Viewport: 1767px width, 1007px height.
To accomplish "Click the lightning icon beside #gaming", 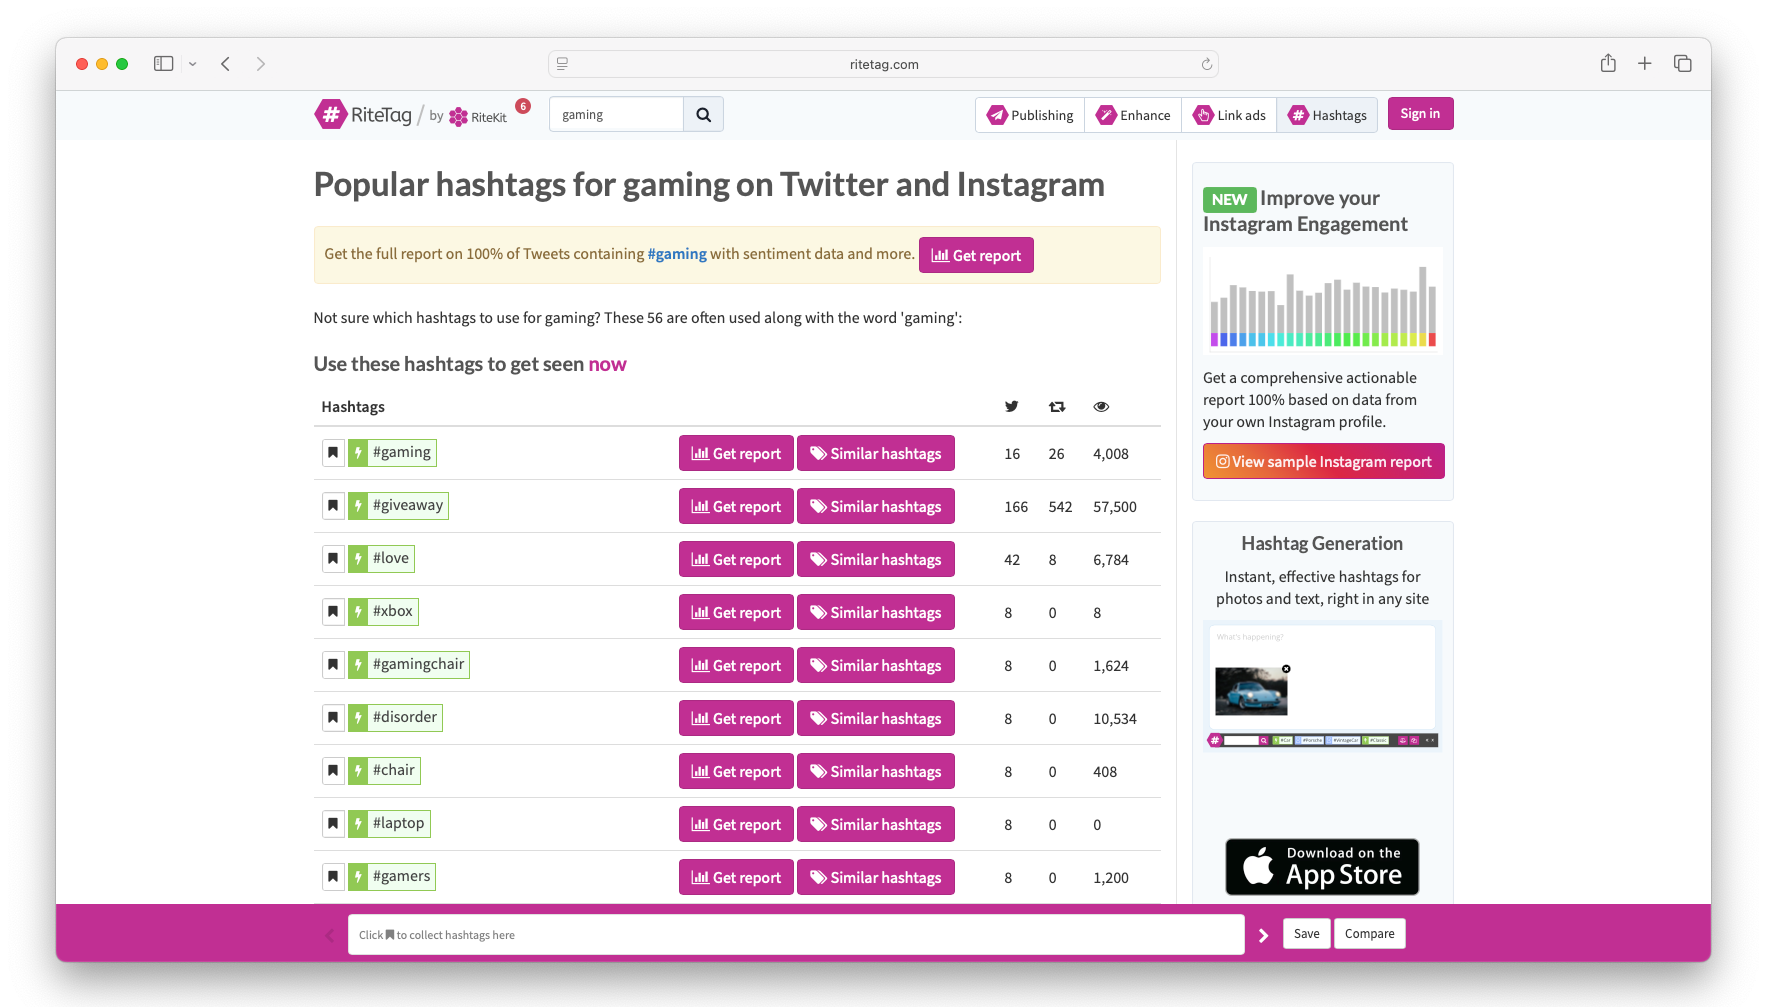I will pos(358,453).
